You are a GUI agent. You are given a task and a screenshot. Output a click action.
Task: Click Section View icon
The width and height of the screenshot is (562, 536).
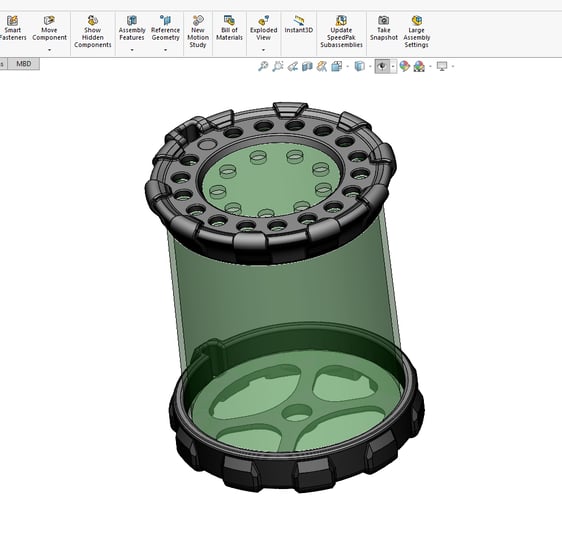(307, 66)
